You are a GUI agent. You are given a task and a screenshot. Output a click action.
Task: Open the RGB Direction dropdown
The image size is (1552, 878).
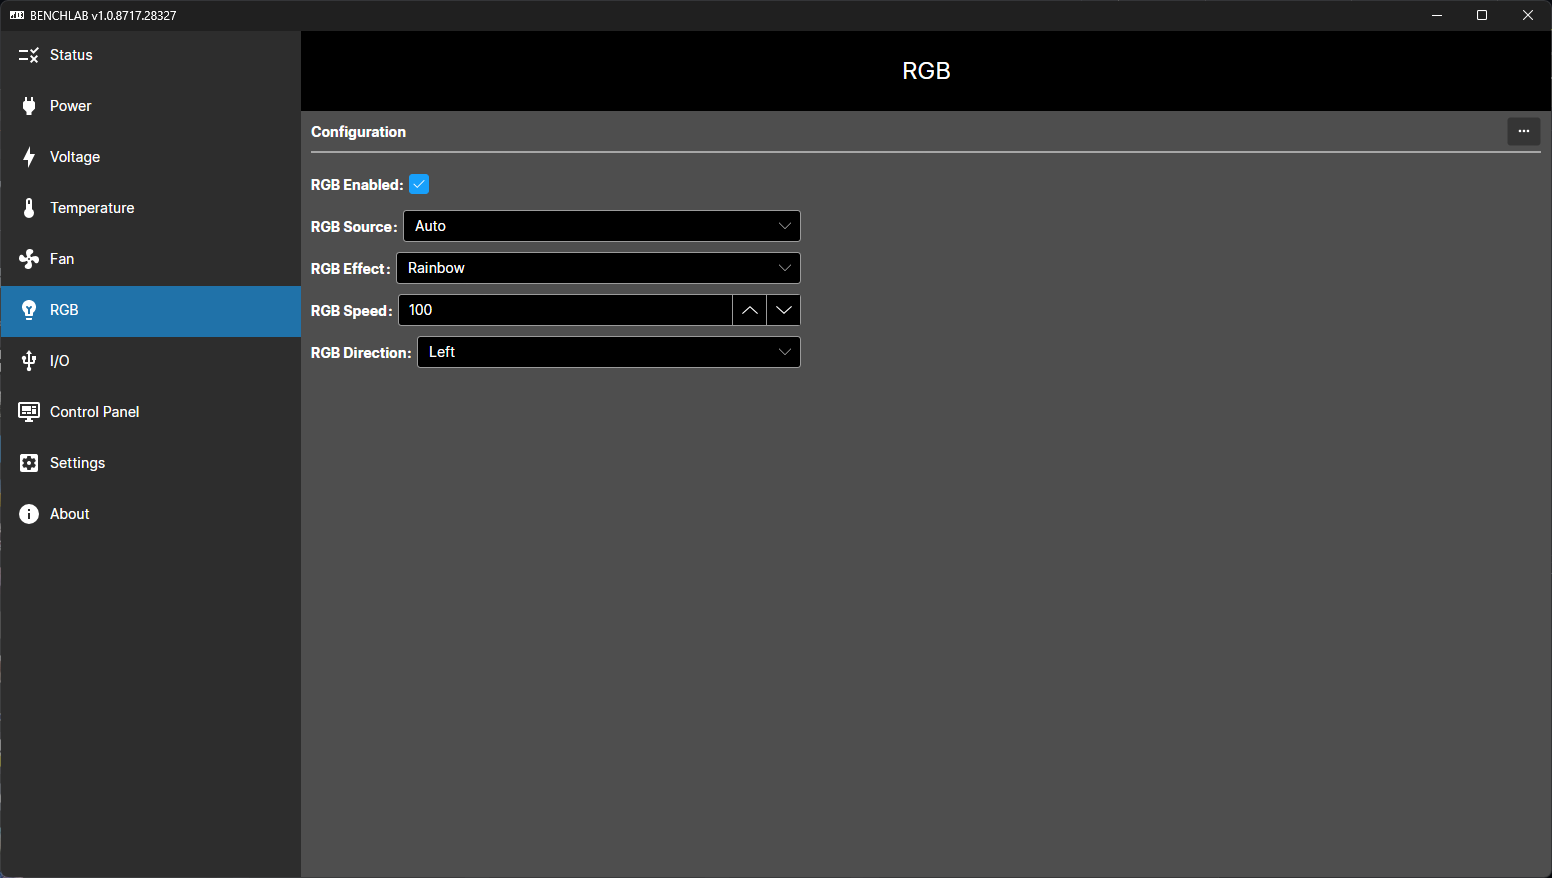(608, 352)
